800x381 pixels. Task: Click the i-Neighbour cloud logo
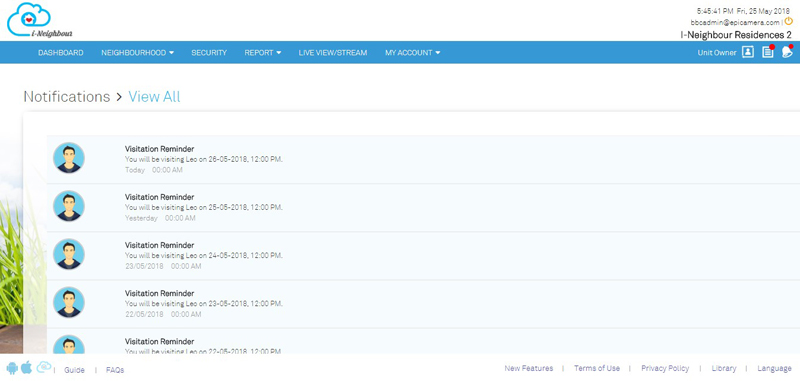click(40, 20)
